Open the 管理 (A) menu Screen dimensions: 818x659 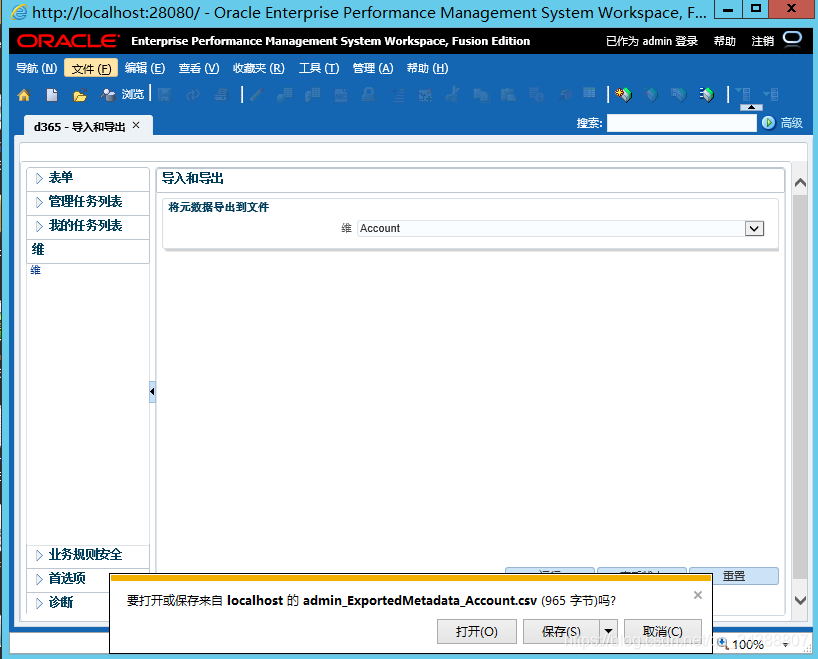373,68
